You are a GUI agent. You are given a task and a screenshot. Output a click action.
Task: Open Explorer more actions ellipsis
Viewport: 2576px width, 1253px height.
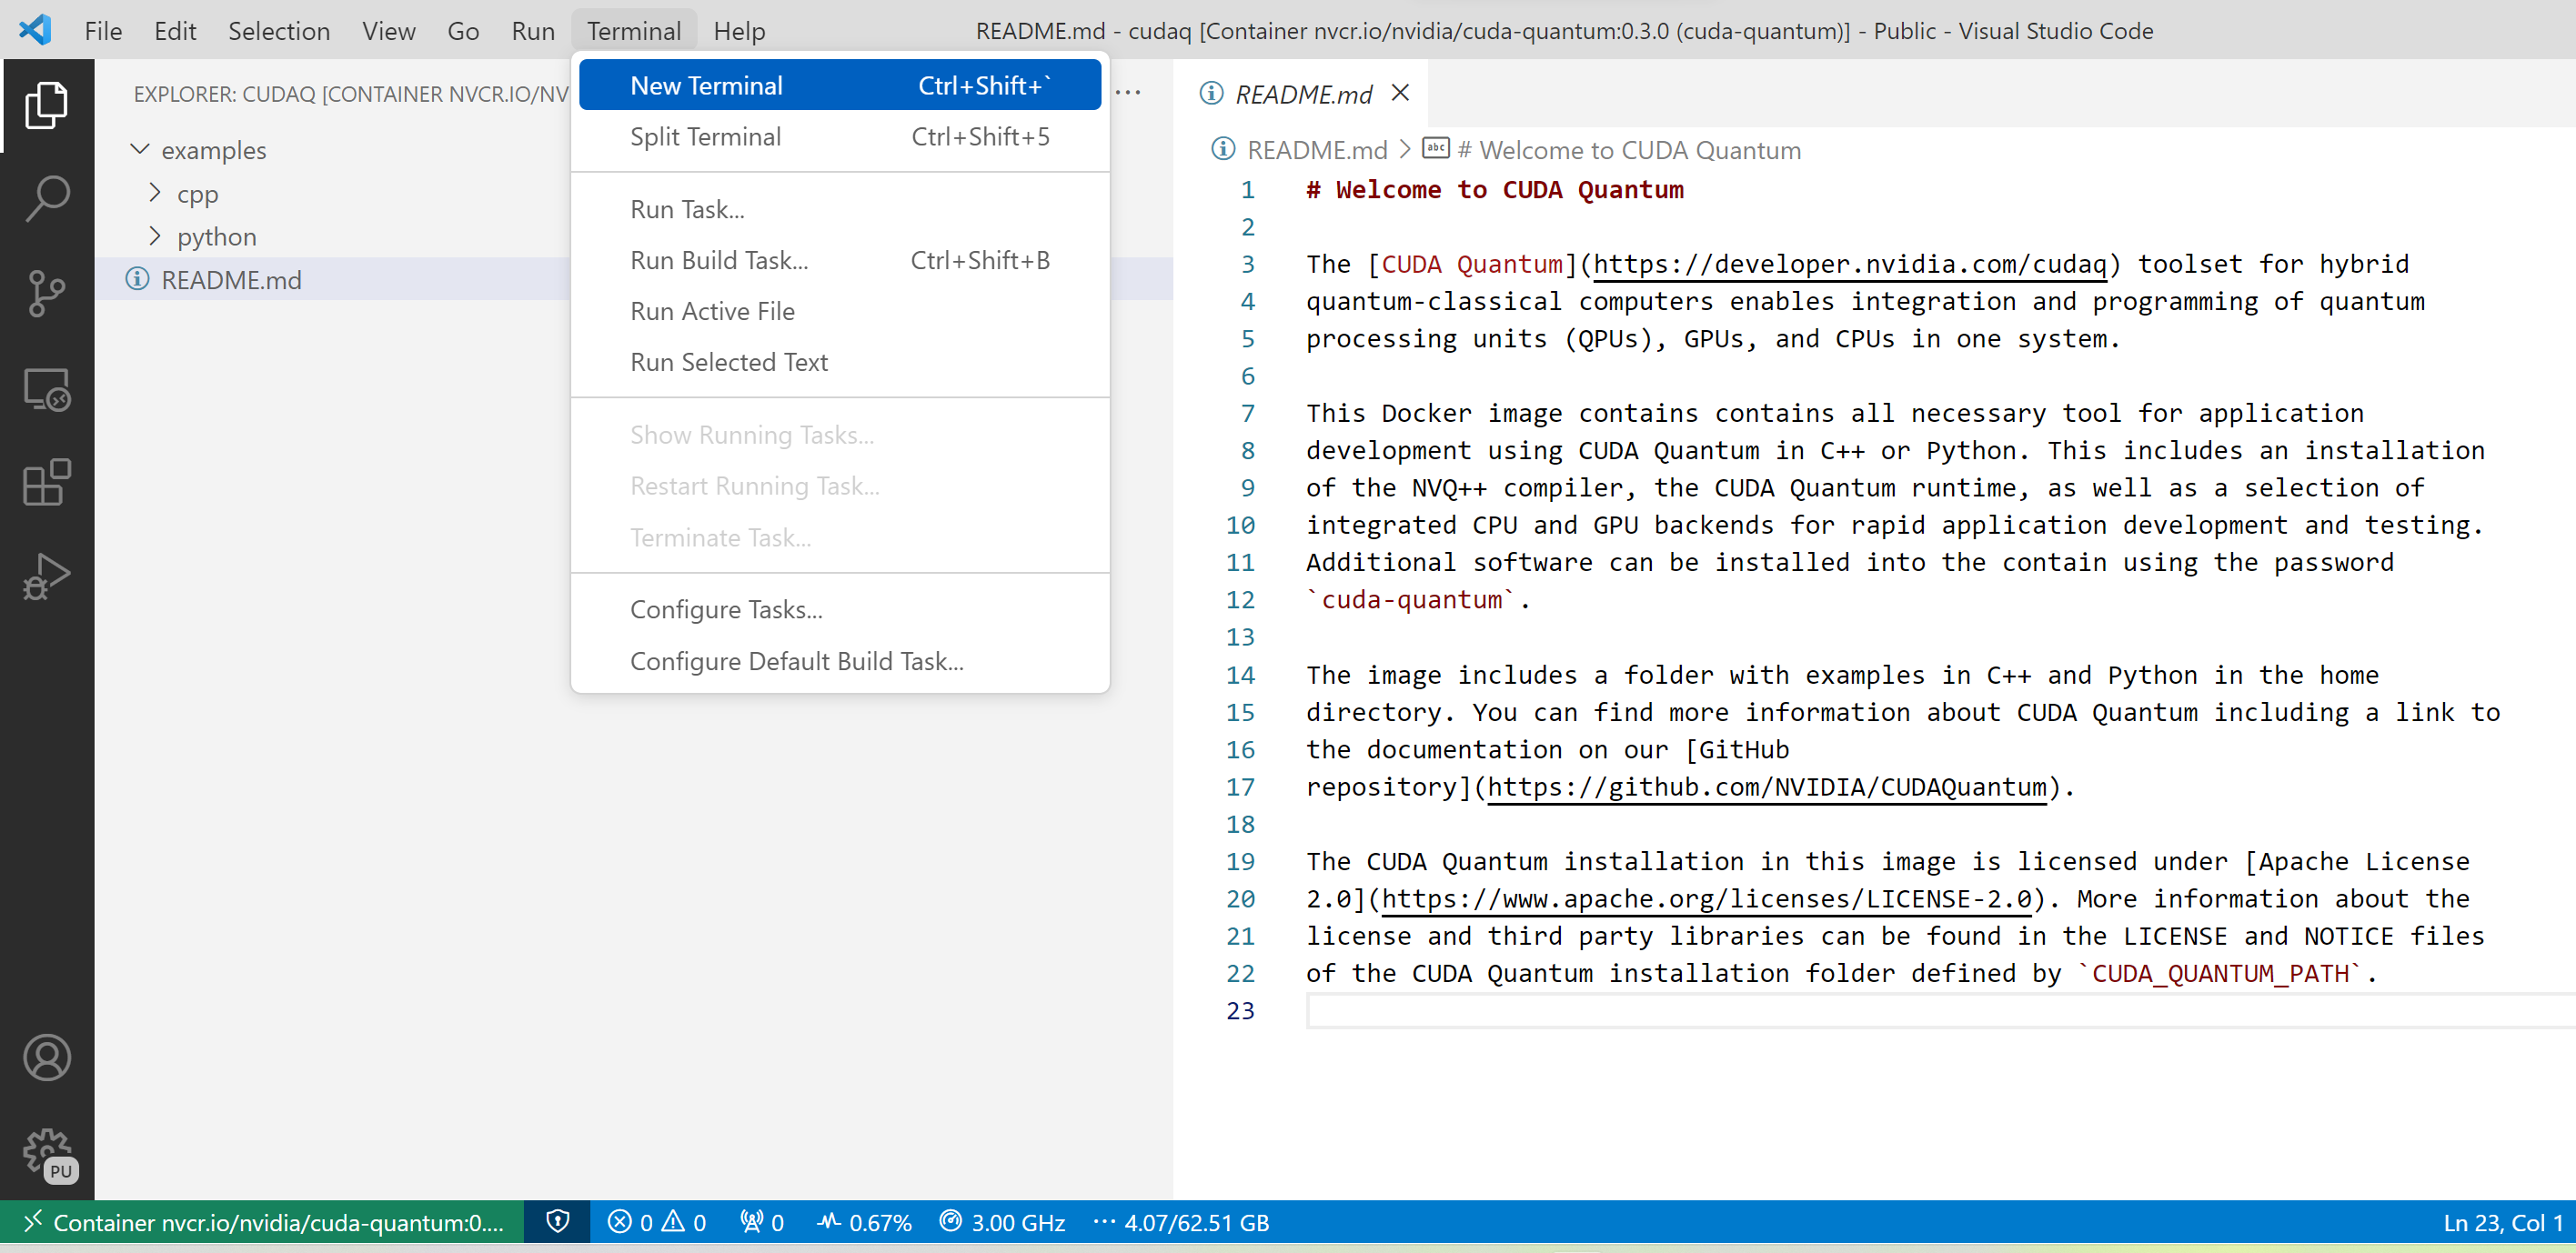pos(1128,93)
